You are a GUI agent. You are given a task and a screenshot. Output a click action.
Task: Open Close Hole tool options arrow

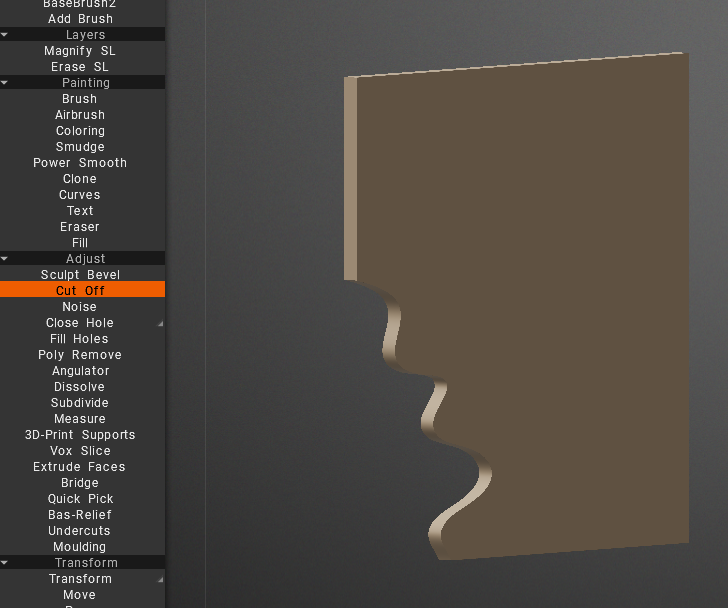pos(159,324)
